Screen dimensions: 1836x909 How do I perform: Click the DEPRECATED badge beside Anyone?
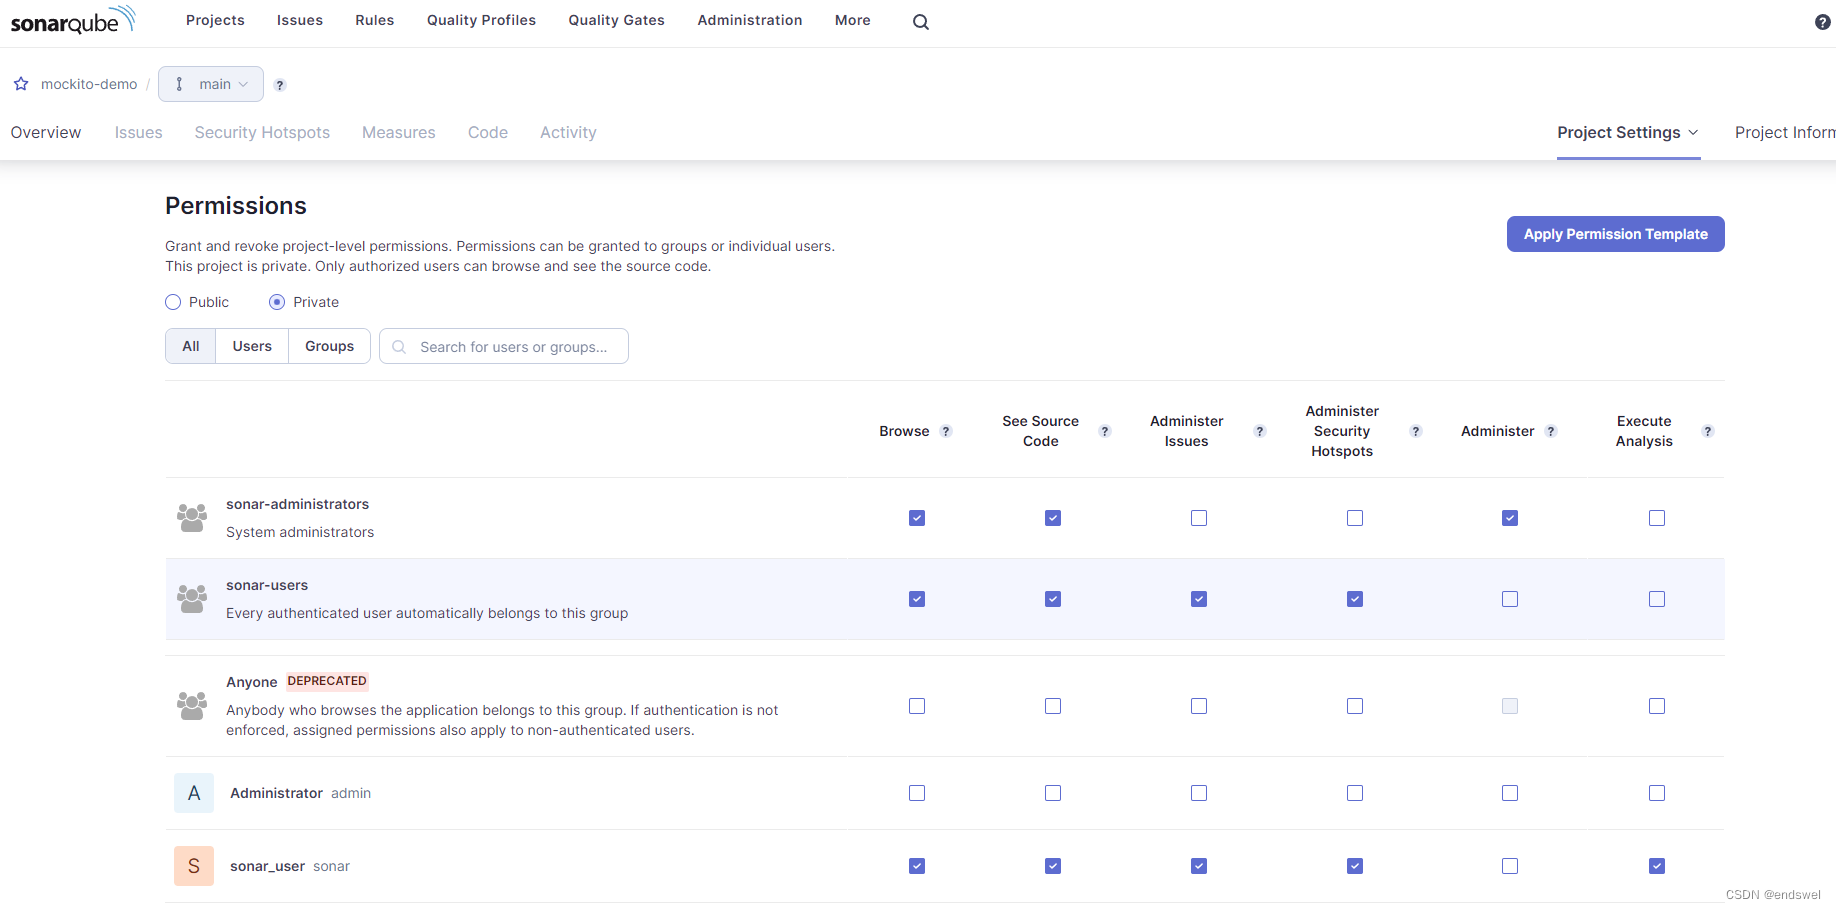pyautogui.click(x=327, y=681)
